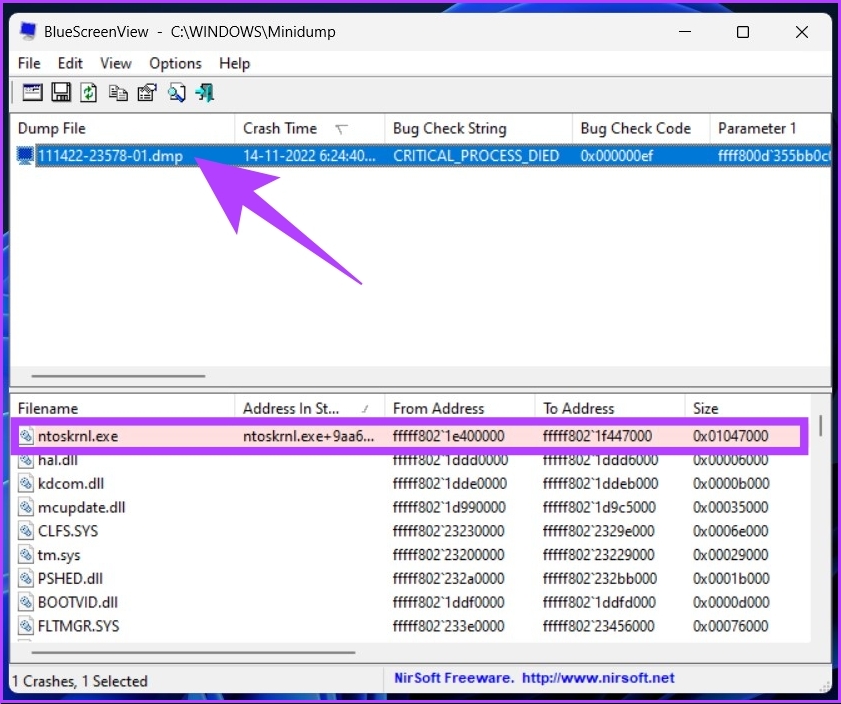Image resolution: width=841 pixels, height=704 pixels.
Task: Open the Options menu
Action: click(x=175, y=63)
